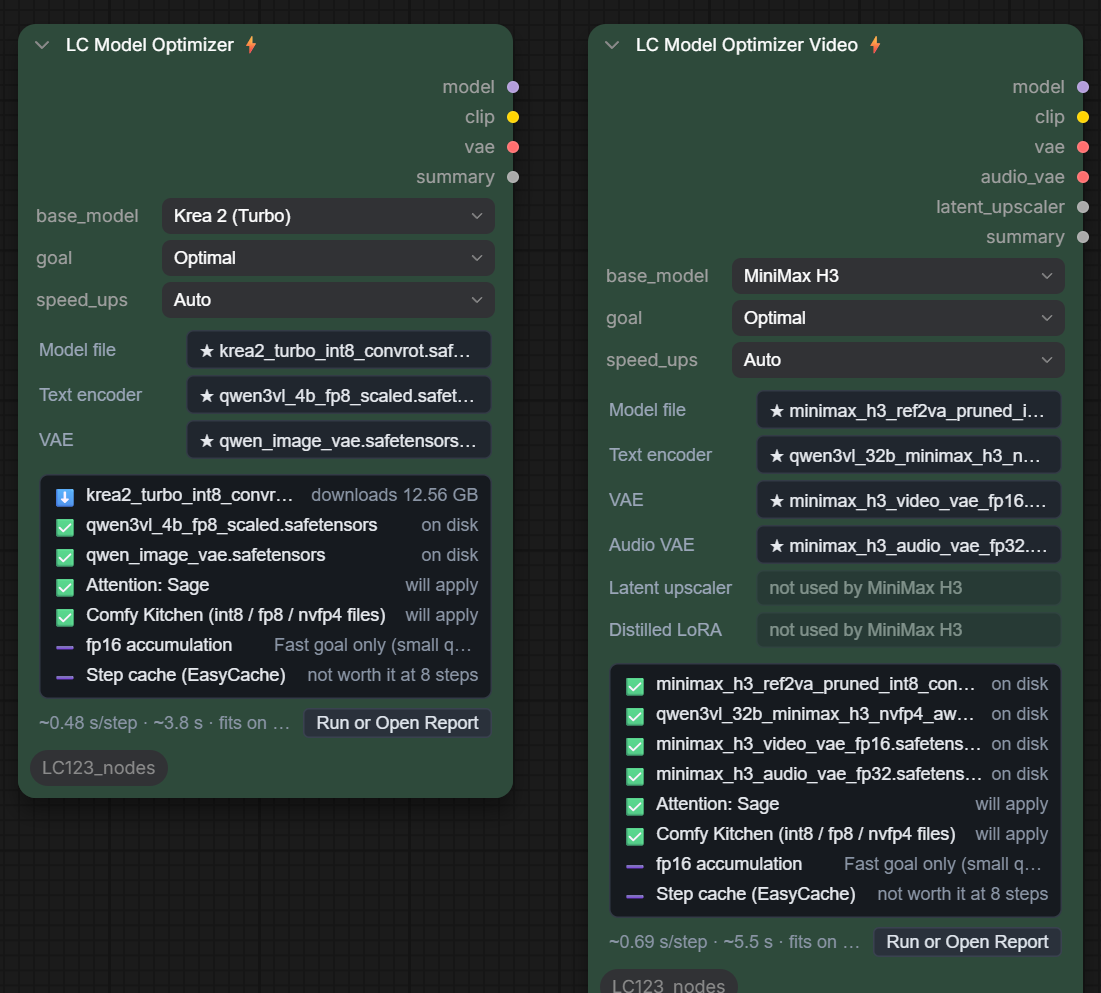Image resolution: width=1101 pixels, height=993 pixels.
Task: Toggle the minimax_h3_audio_vae_fp32 status checkmark
Action: pyautogui.click(x=635, y=776)
